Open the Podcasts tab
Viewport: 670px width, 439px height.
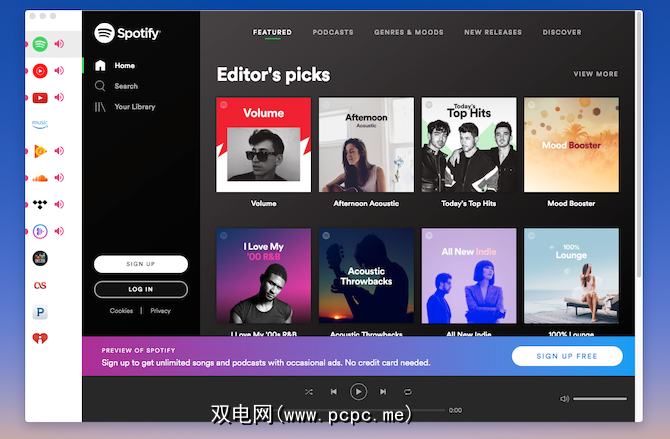point(333,32)
